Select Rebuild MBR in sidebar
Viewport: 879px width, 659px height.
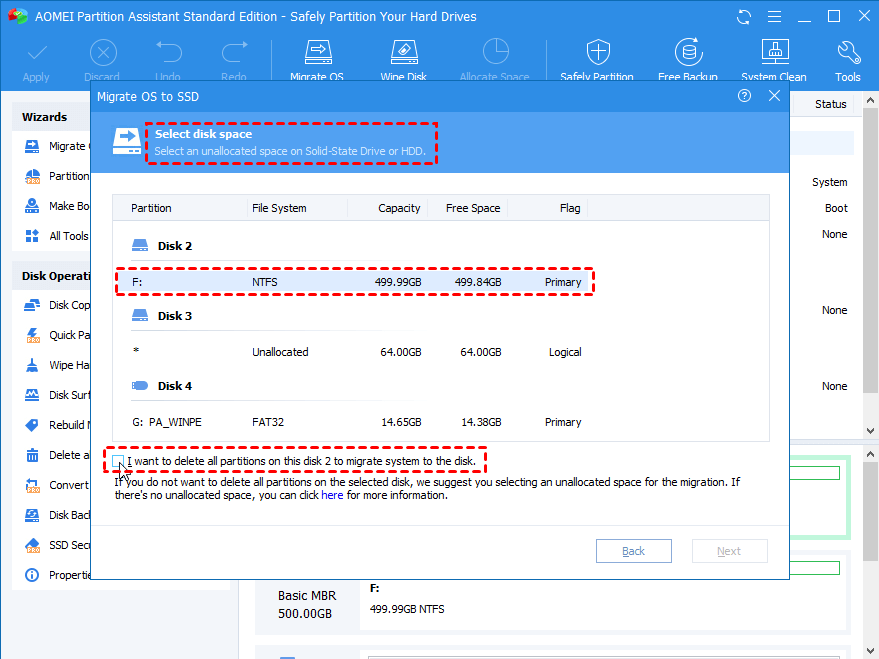coord(56,425)
